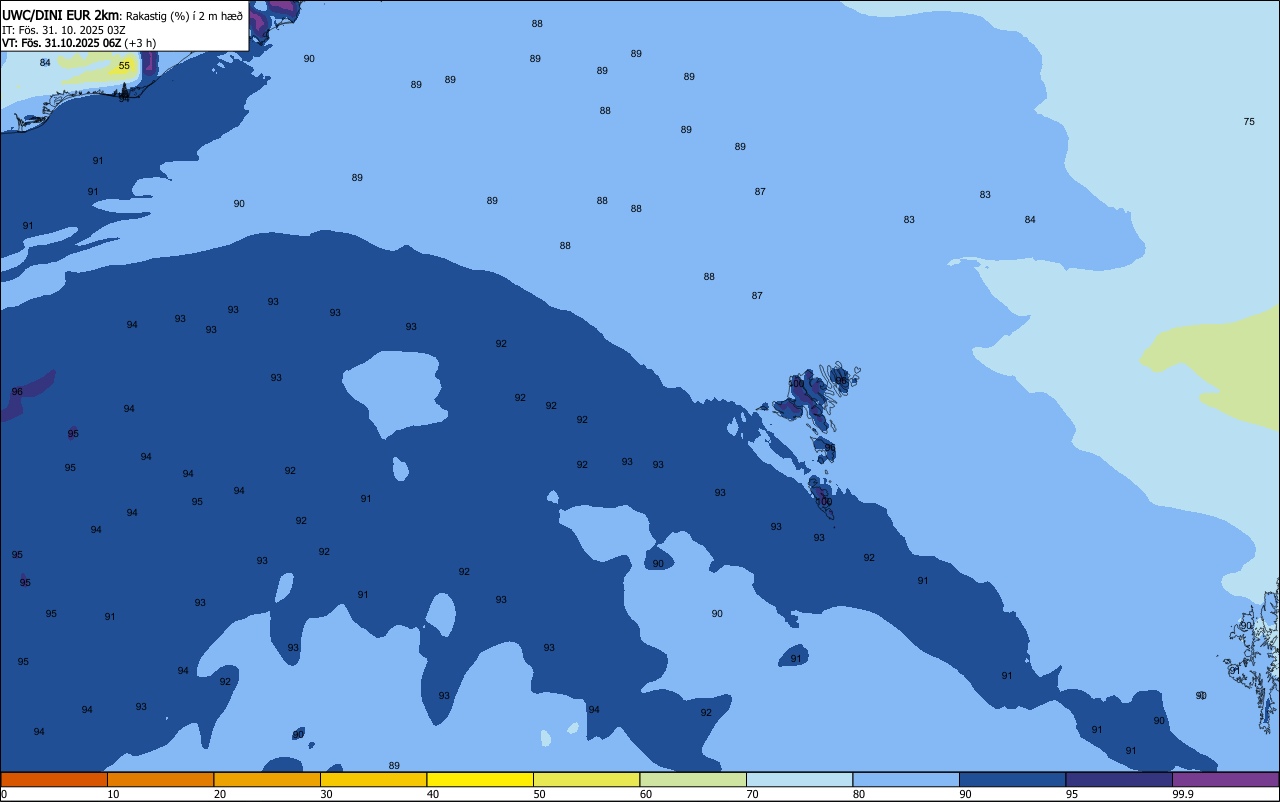Click the 60–70 pale green legend segment
This screenshot has height=802, width=1280.
693,779
